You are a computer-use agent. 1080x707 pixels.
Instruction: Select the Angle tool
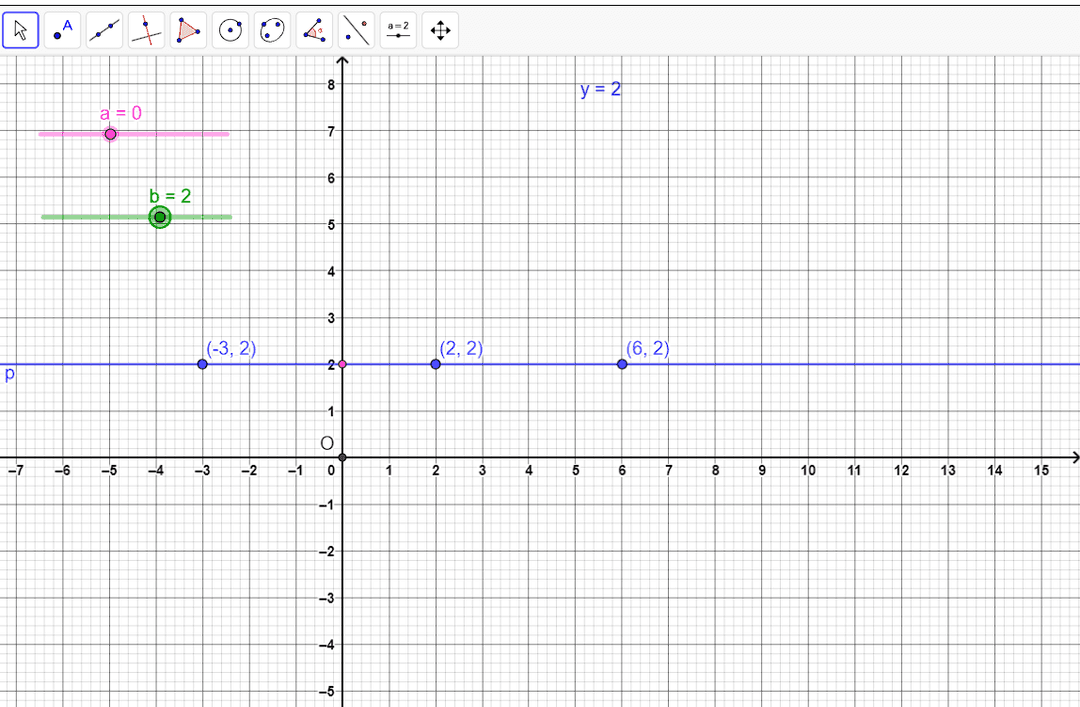point(314,31)
